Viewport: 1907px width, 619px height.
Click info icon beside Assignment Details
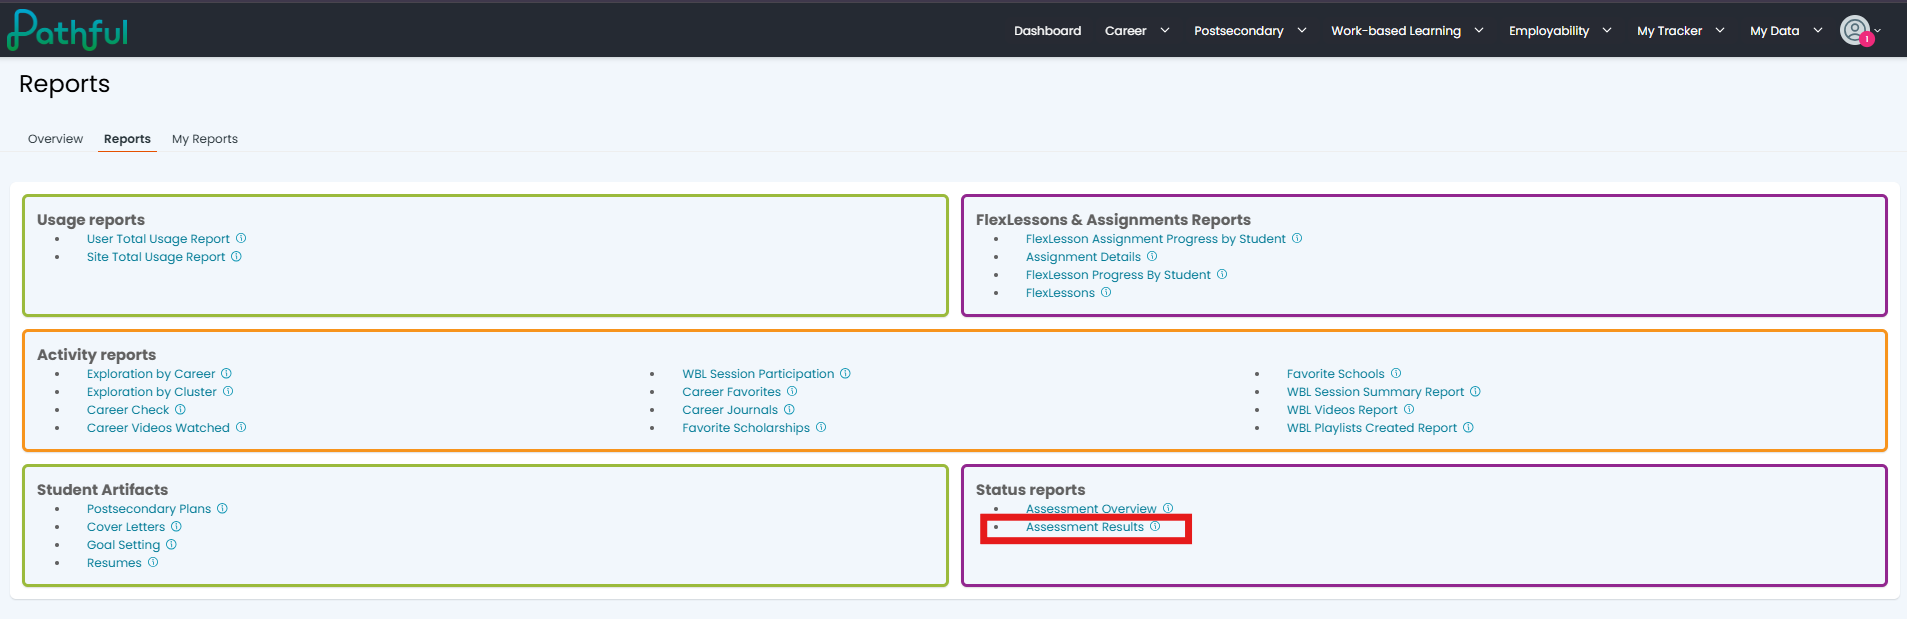pyautogui.click(x=1152, y=256)
